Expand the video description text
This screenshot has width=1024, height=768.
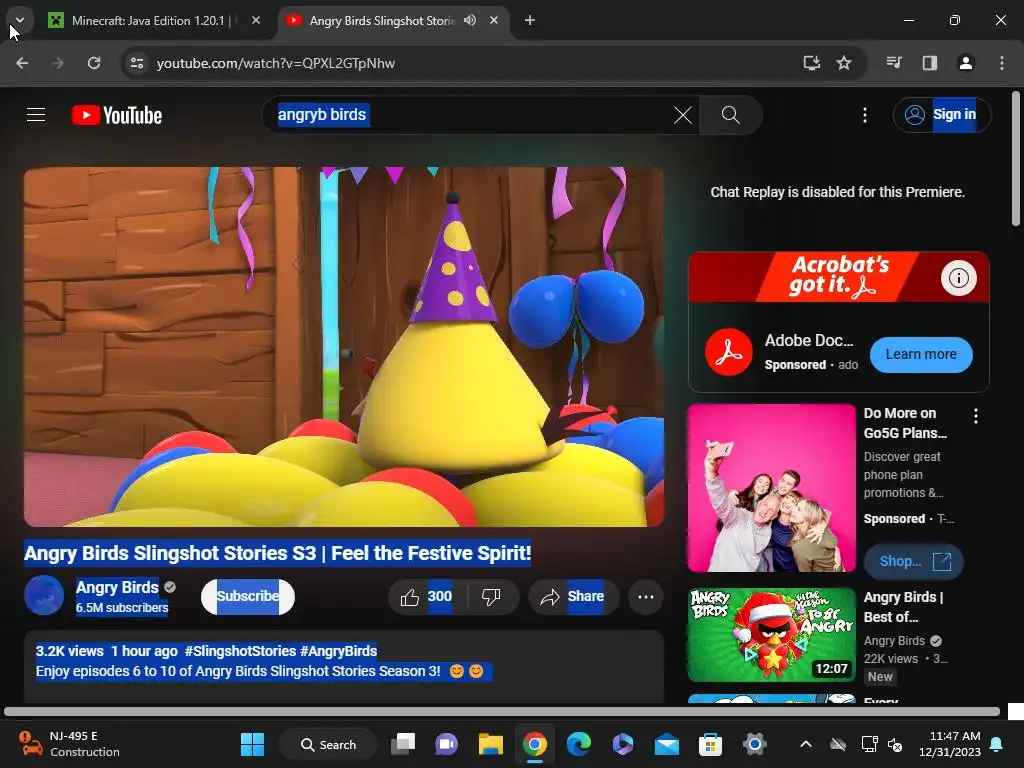(x=344, y=667)
